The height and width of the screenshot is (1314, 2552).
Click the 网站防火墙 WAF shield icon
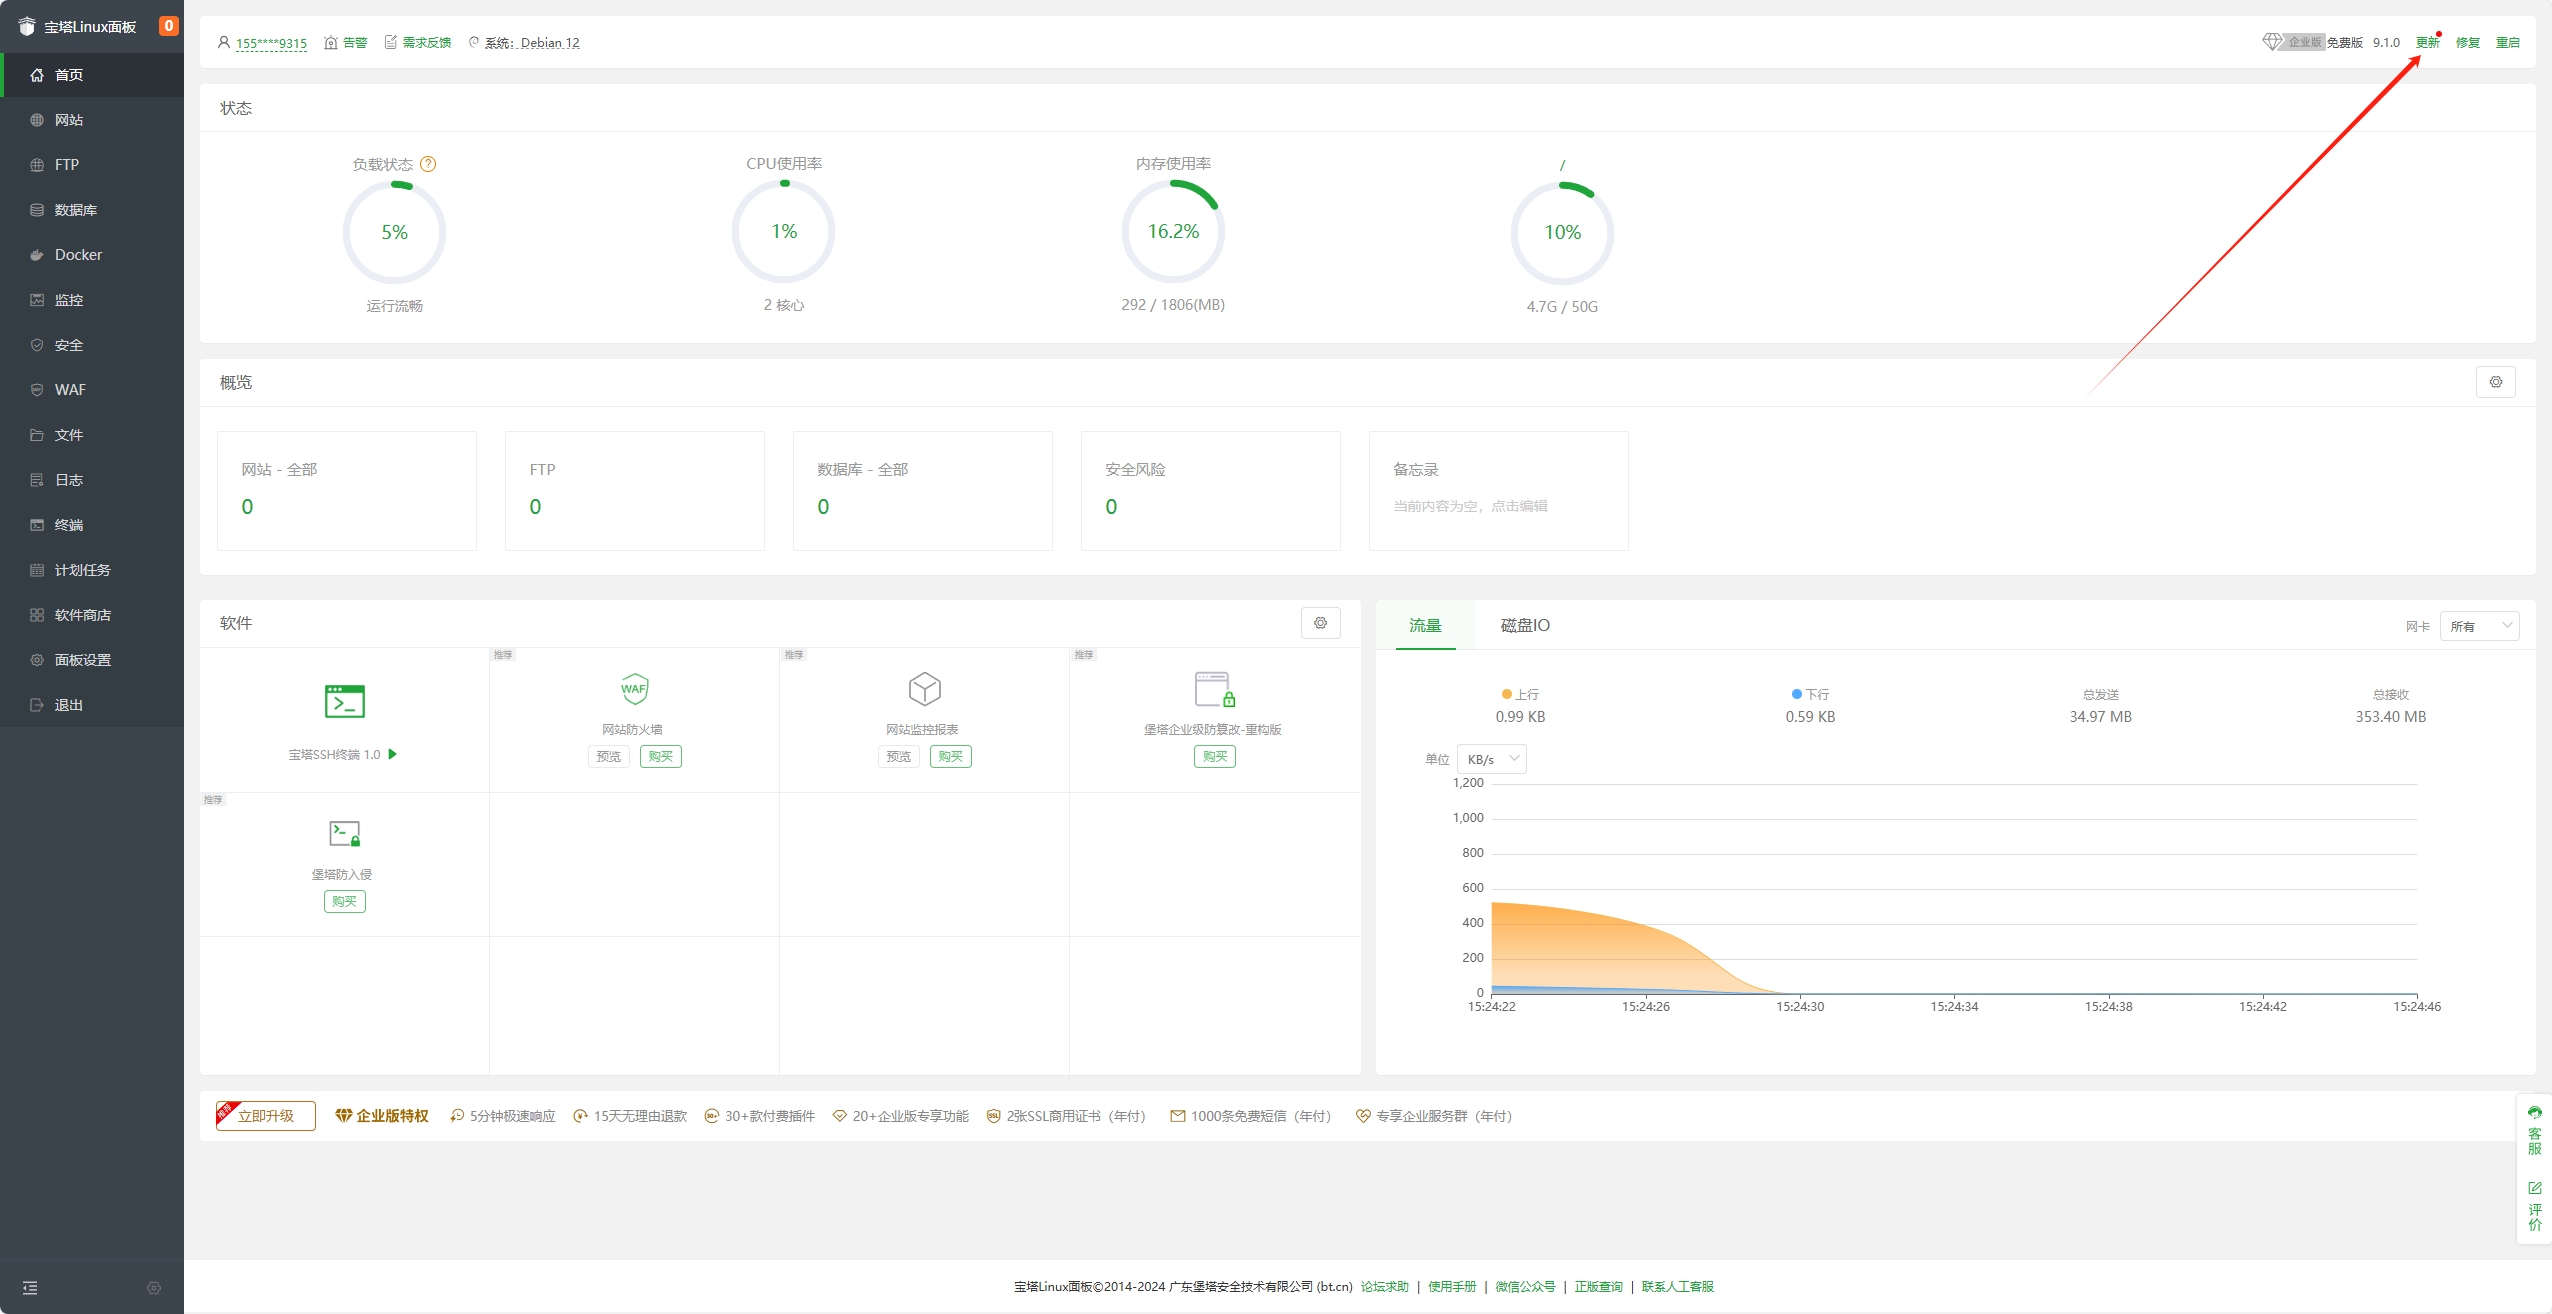(x=634, y=689)
